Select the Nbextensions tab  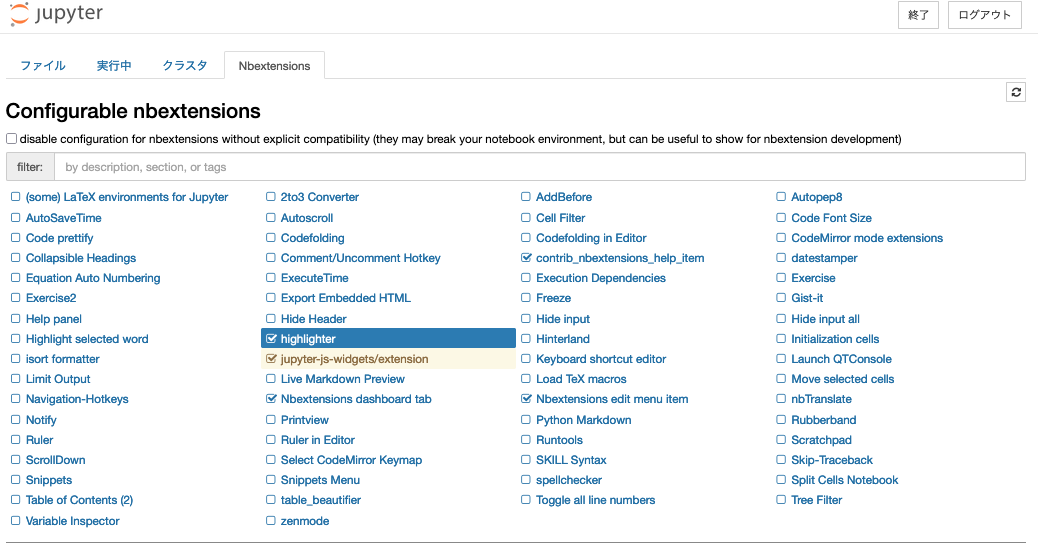tap(274, 66)
